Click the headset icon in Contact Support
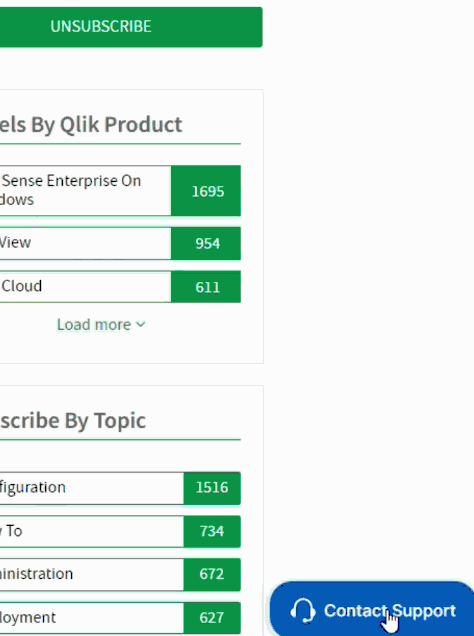The height and width of the screenshot is (636, 474). point(302,610)
